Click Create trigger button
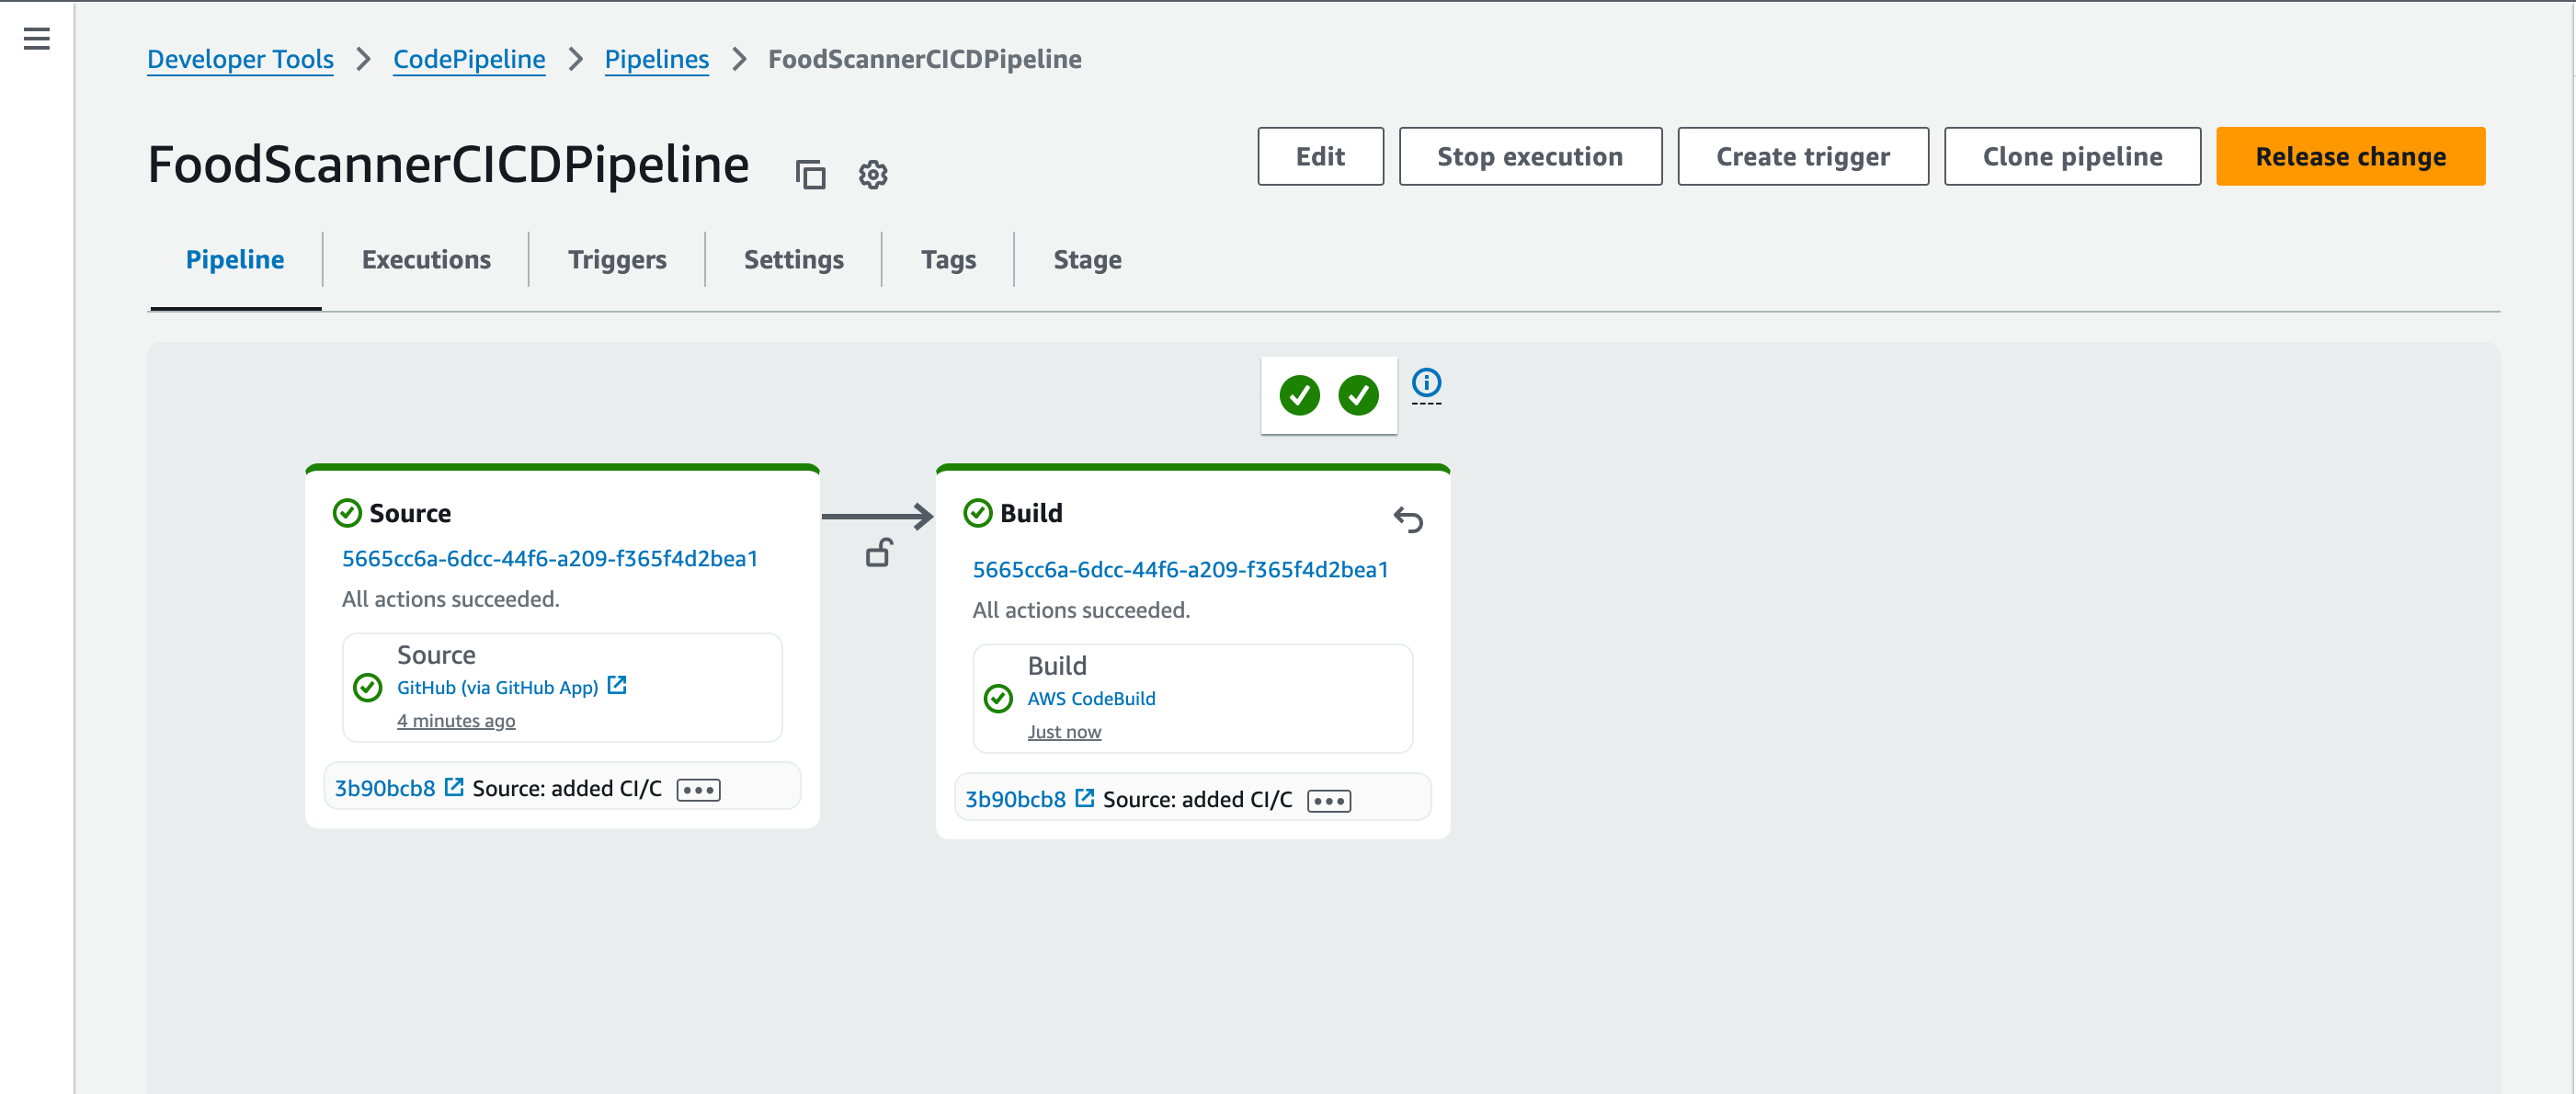This screenshot has width=2576, height=1094. tap(1803, 157)
